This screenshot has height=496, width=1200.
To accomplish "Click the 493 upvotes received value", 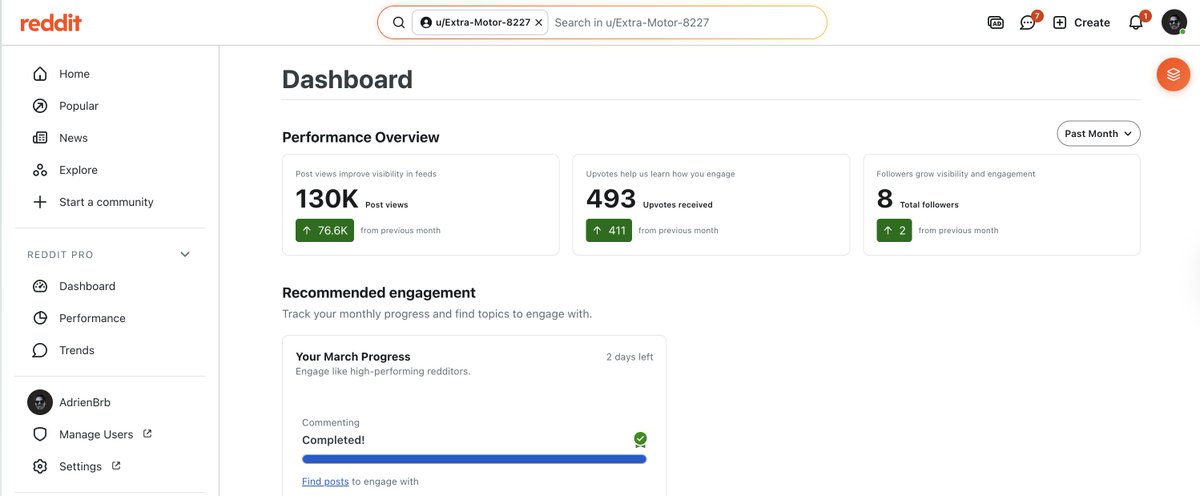I will pos(611,199).
